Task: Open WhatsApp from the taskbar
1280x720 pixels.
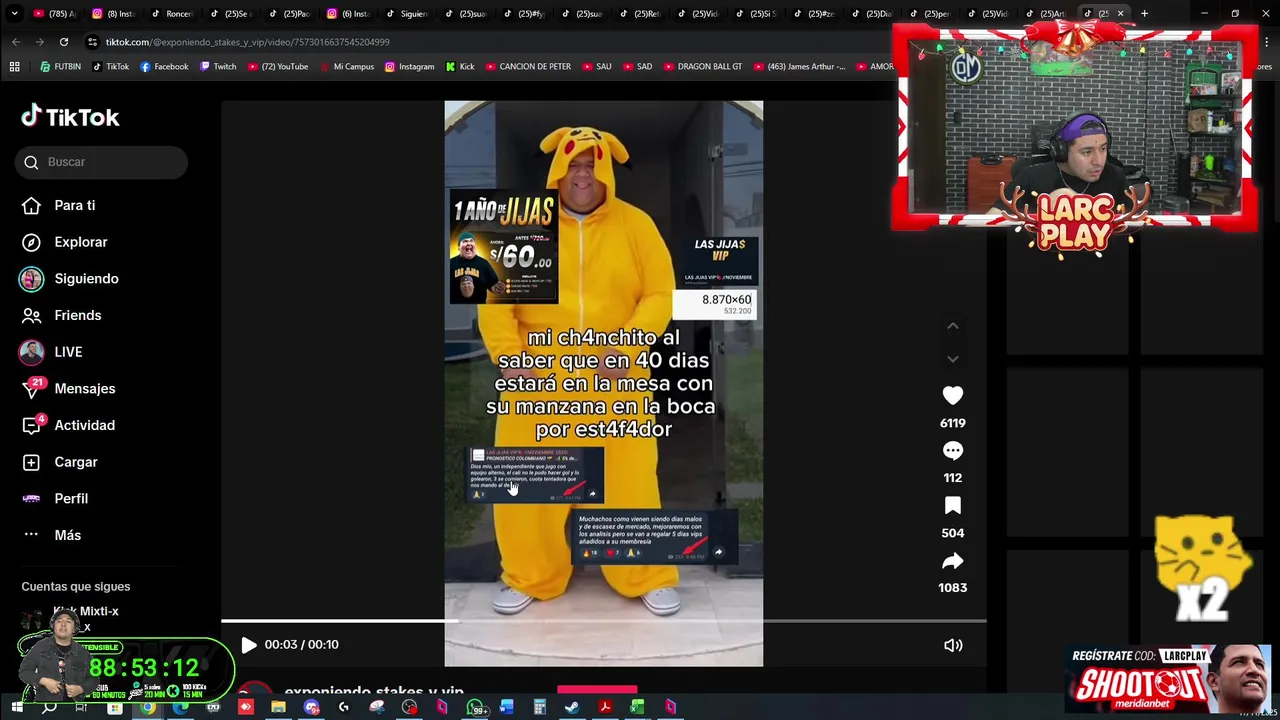Action: (x=475, y=707)
